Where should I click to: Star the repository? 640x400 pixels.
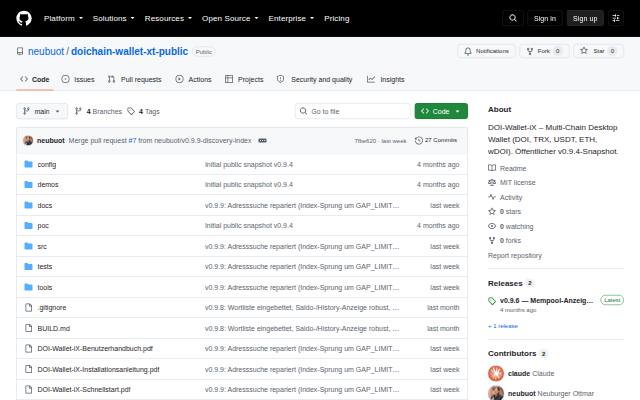tap(598, 51)
